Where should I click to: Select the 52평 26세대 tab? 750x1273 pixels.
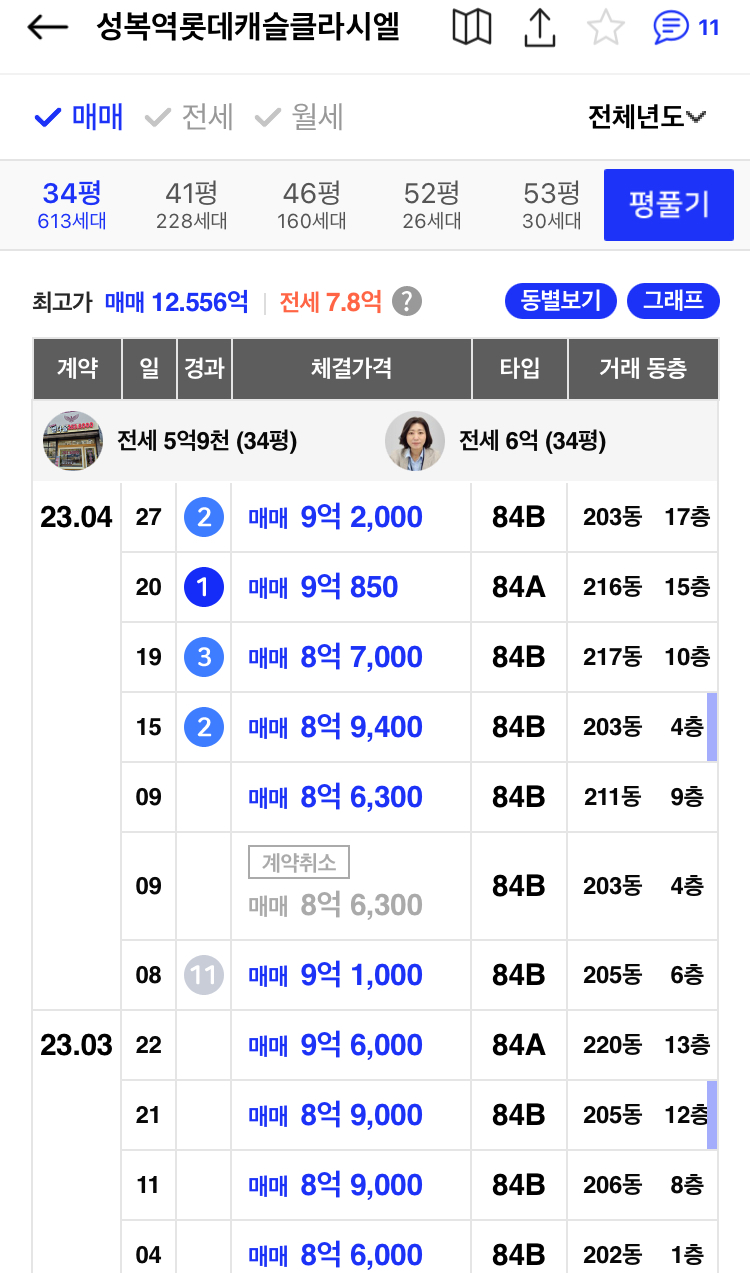pos(432,205)
